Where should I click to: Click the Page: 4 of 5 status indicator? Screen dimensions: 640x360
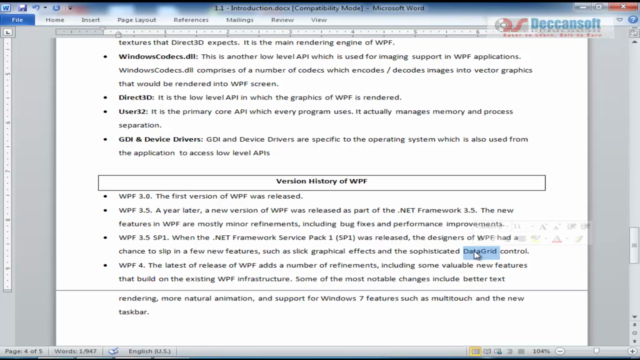click(x=23, y=351)
